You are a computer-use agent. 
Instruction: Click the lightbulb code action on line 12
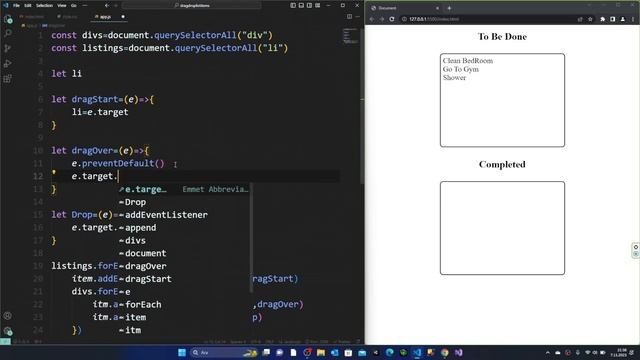[54, 172]
